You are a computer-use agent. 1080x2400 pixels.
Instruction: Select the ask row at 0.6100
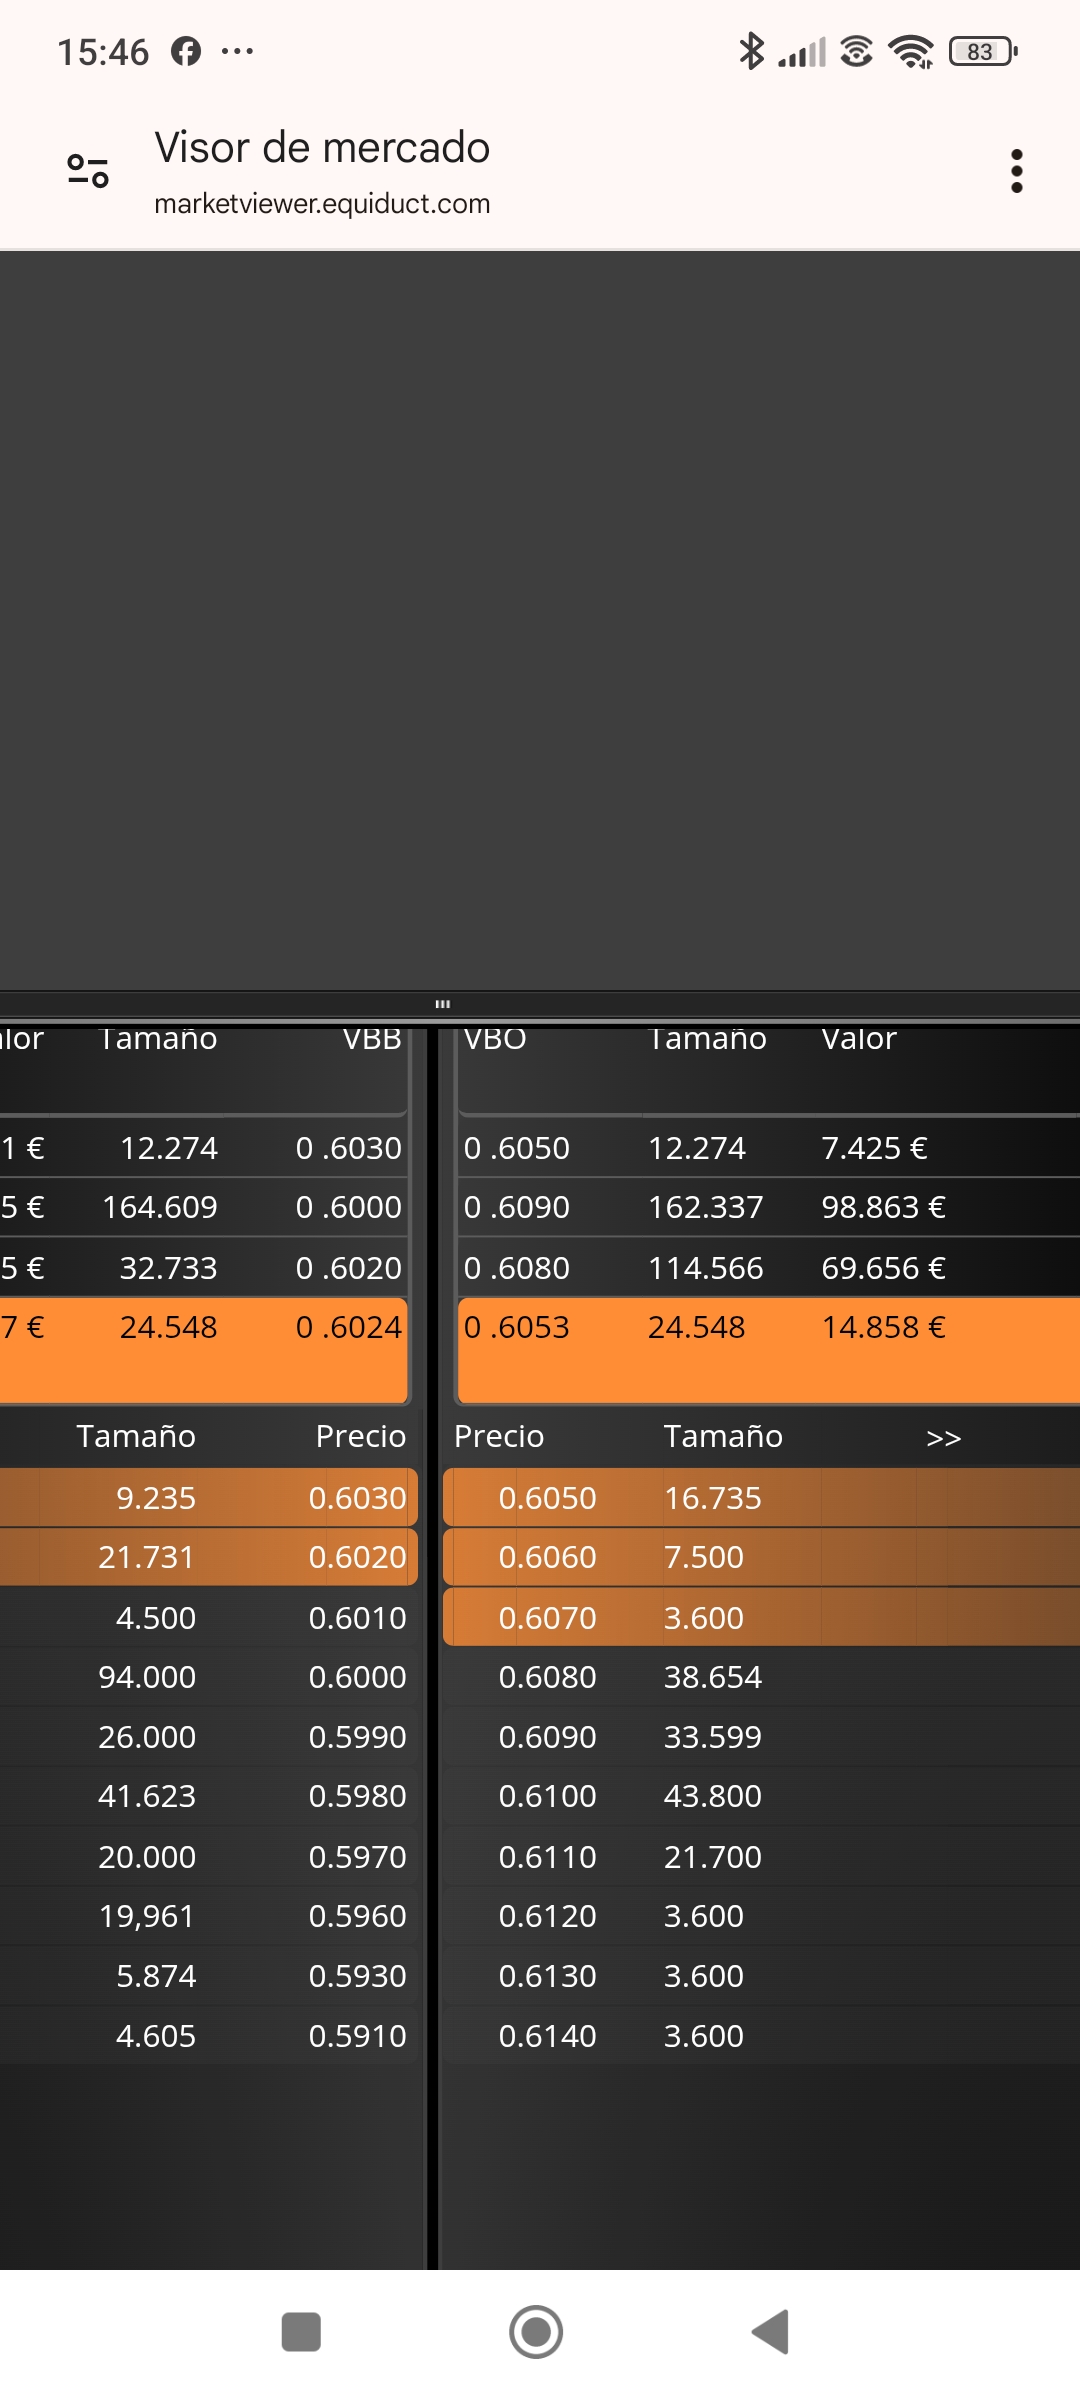point(761,1796)
